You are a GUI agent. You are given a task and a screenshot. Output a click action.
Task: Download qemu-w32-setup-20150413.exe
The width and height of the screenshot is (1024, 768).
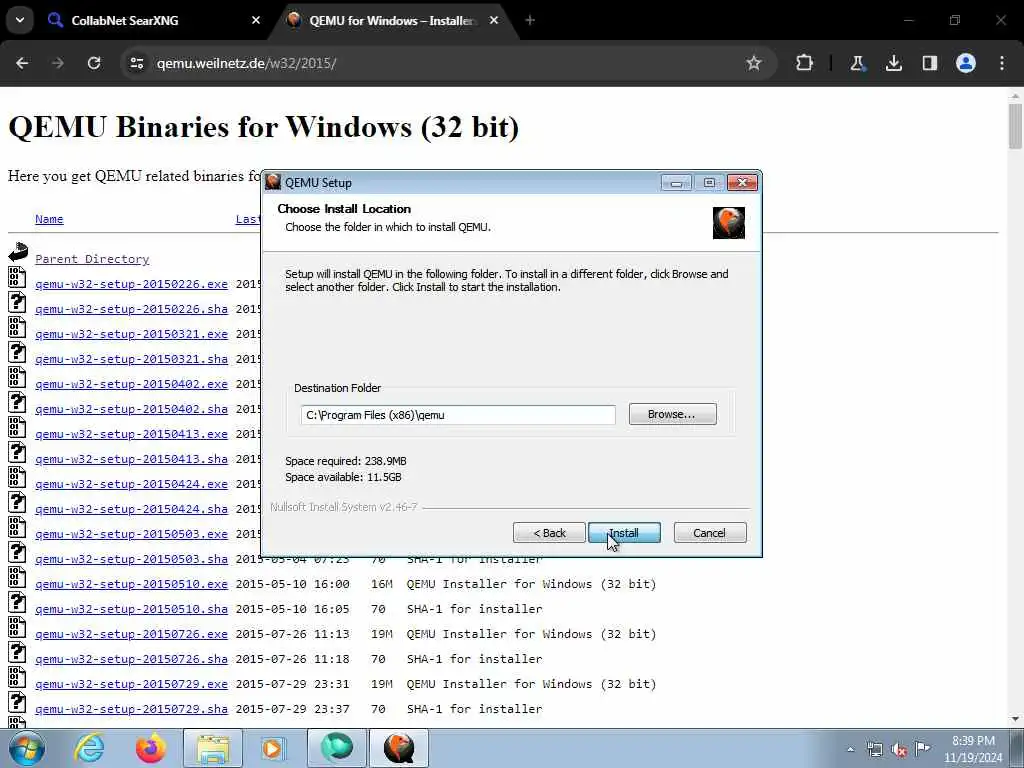pyautogui.click(x=131, y=434)
